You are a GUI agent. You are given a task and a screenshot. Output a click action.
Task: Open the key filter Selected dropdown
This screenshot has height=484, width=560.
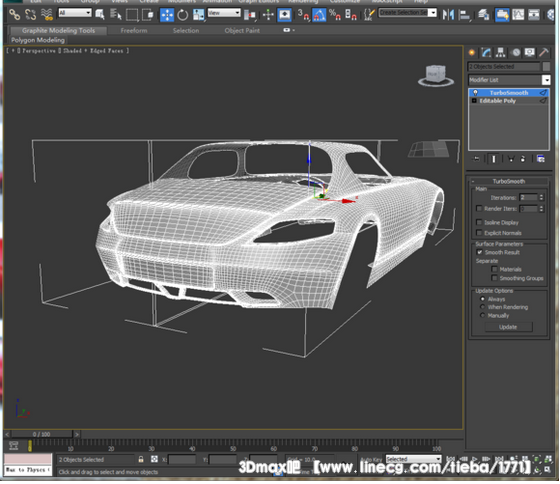[413, 459]
